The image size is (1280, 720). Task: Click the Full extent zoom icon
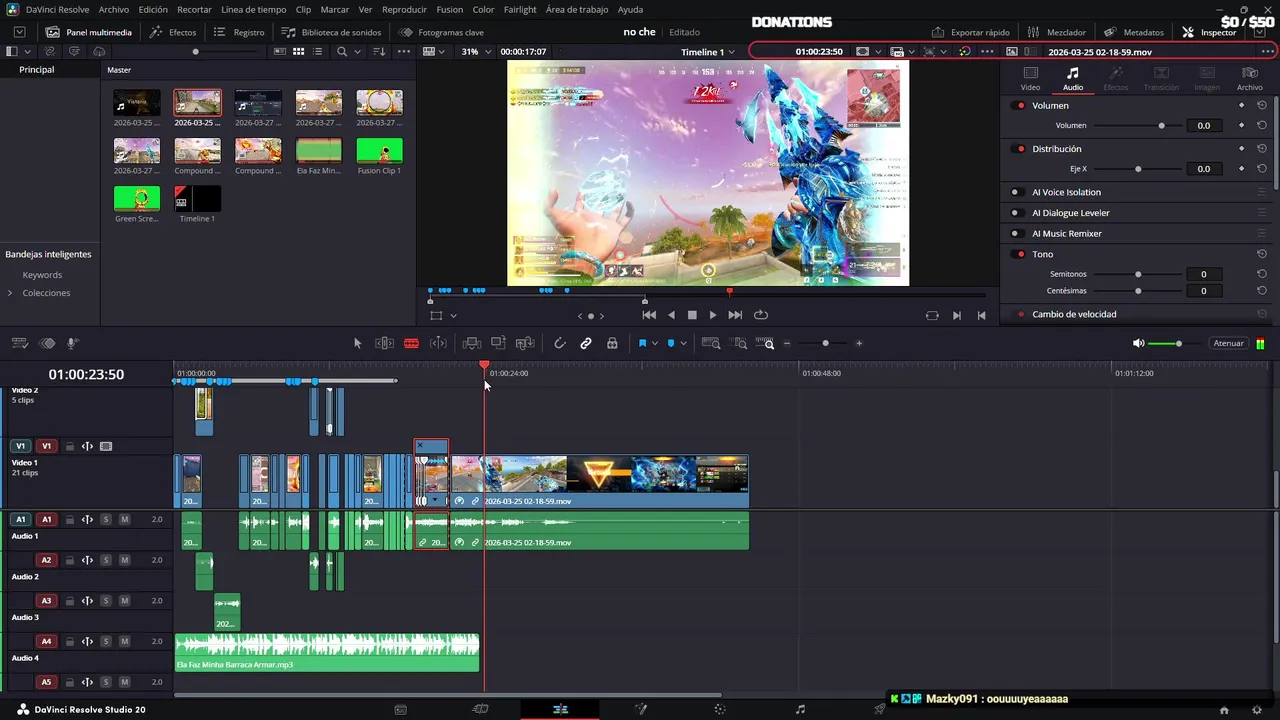[x=711, y=343]
